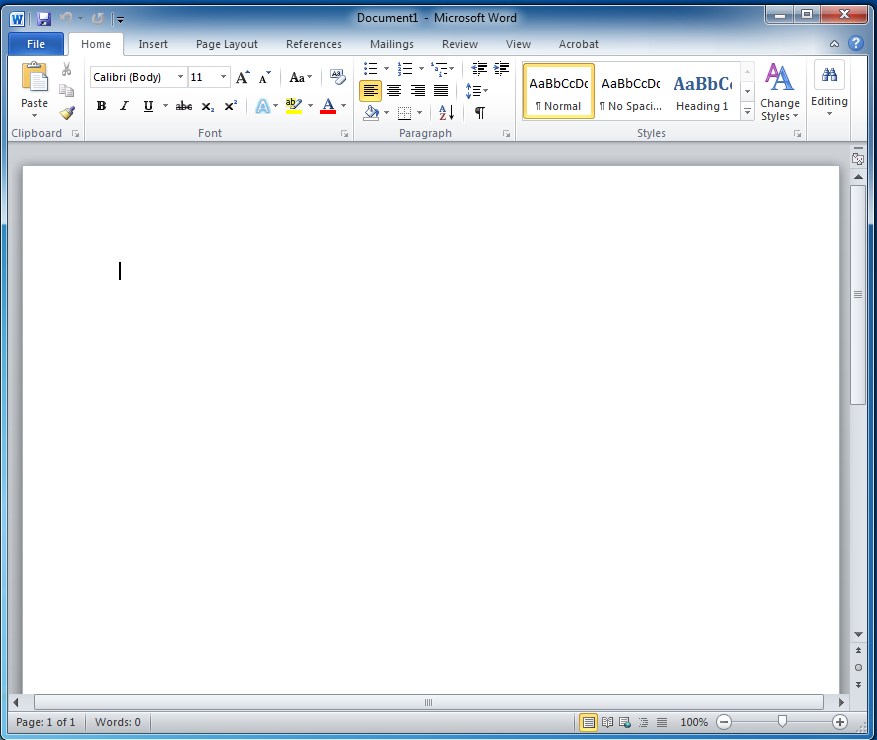Click the Grow Font icon

(x=242, y=77)
